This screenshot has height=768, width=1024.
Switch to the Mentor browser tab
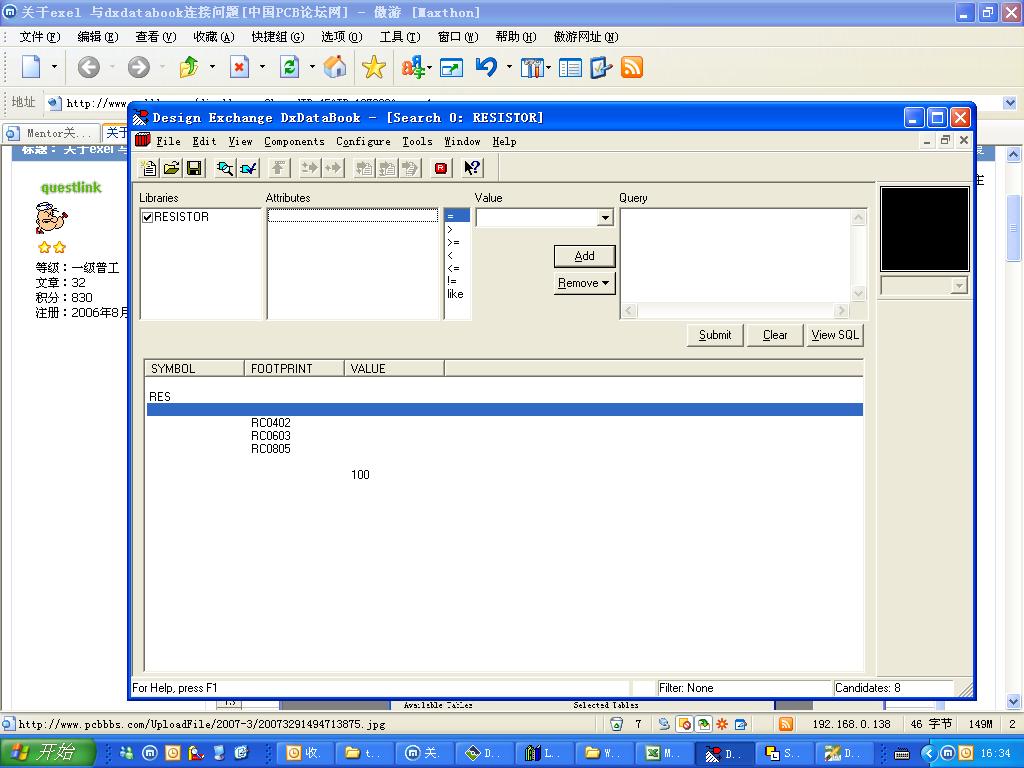click(51, 133)
